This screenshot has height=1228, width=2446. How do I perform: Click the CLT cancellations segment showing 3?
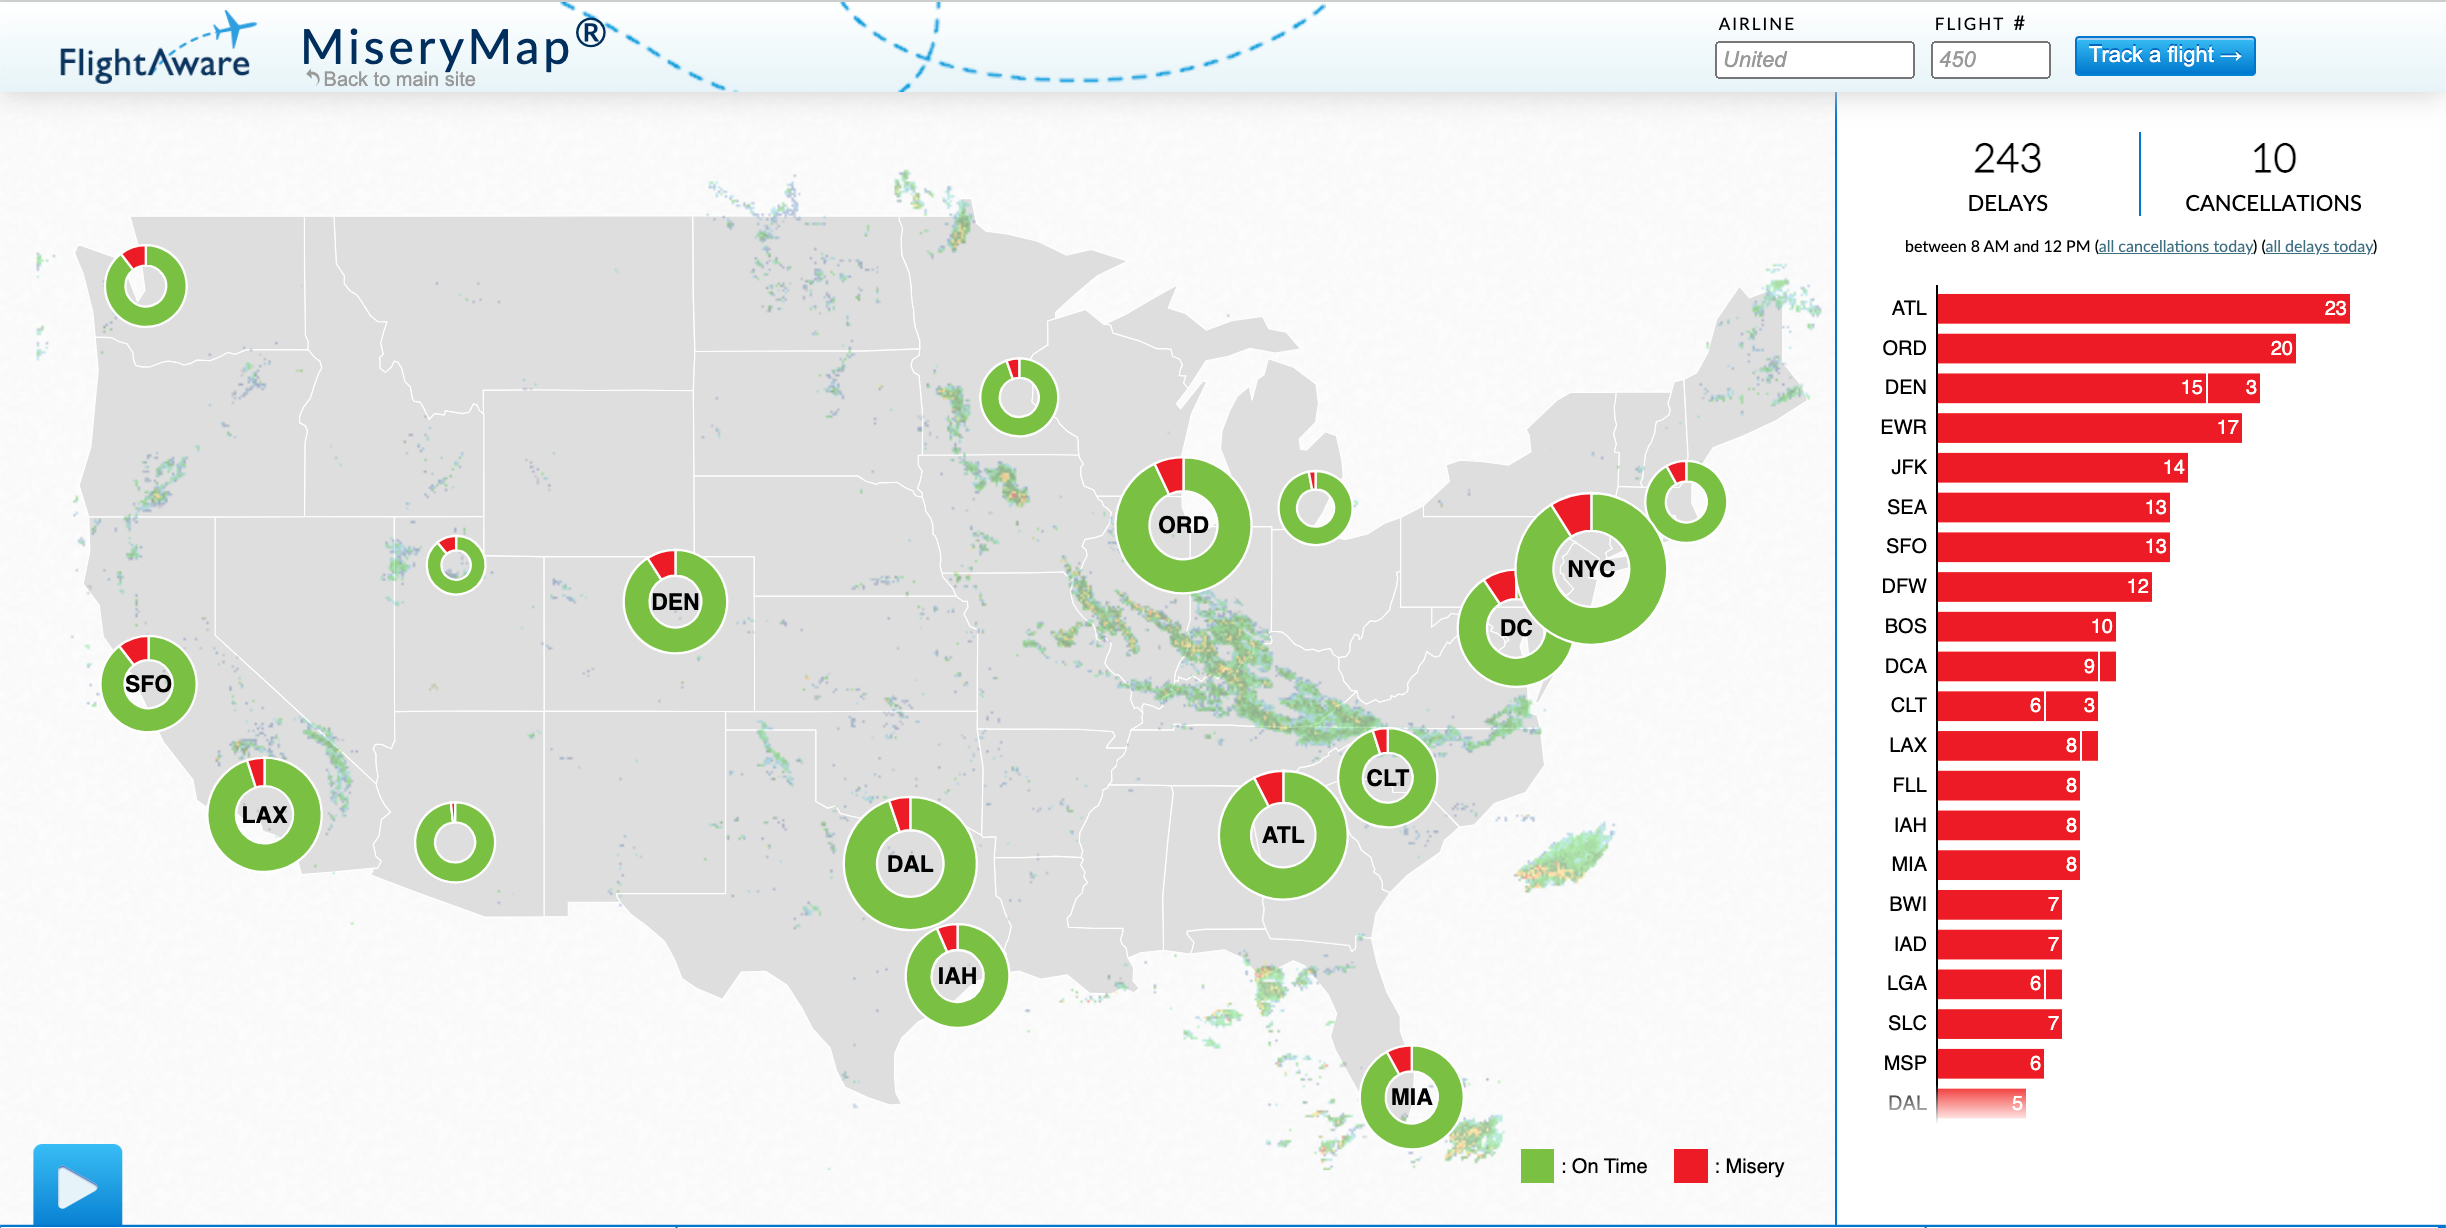pos(2072,706)
